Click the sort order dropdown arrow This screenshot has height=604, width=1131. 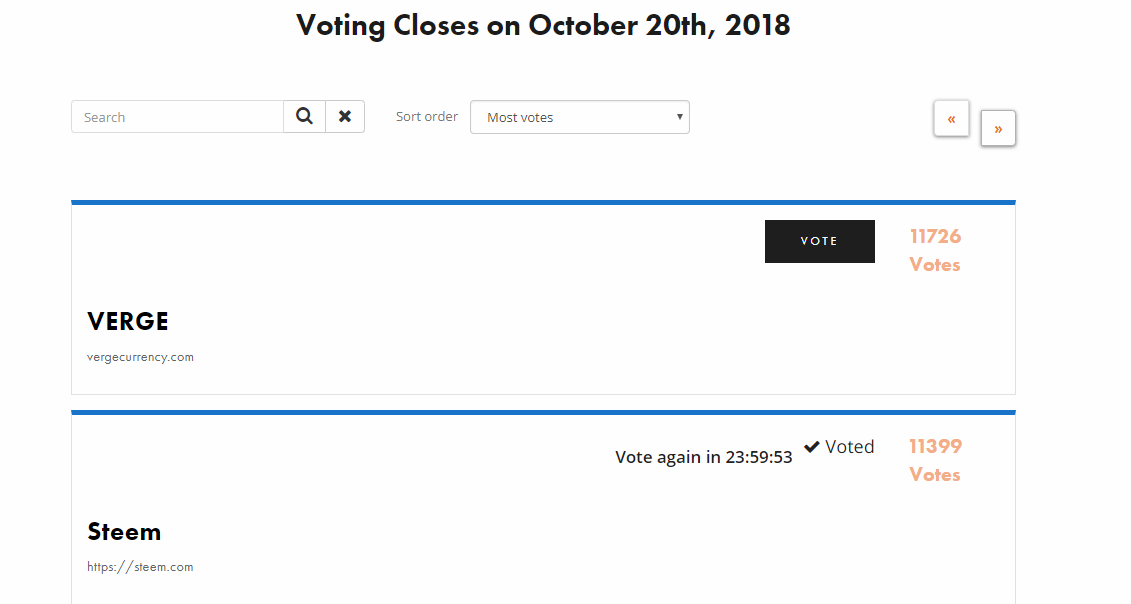click(x=679, y=117)
